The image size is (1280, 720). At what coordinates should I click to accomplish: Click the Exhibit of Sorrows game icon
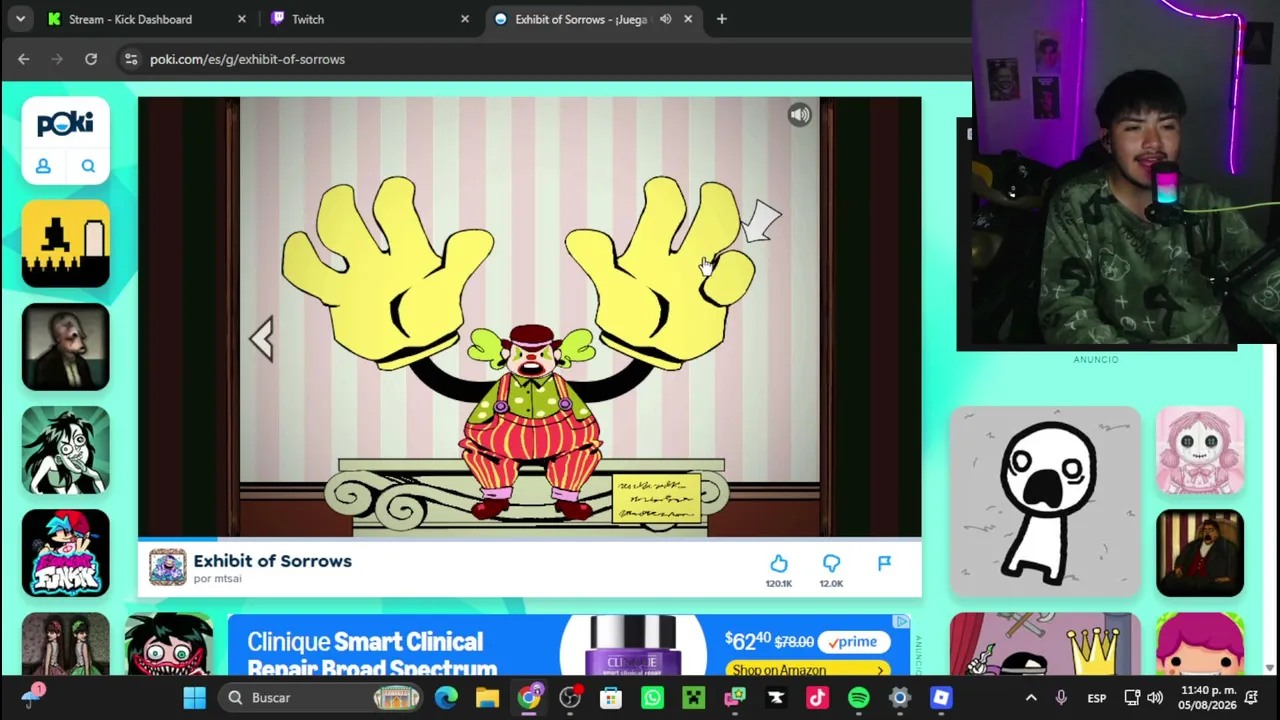coord(168,567)
